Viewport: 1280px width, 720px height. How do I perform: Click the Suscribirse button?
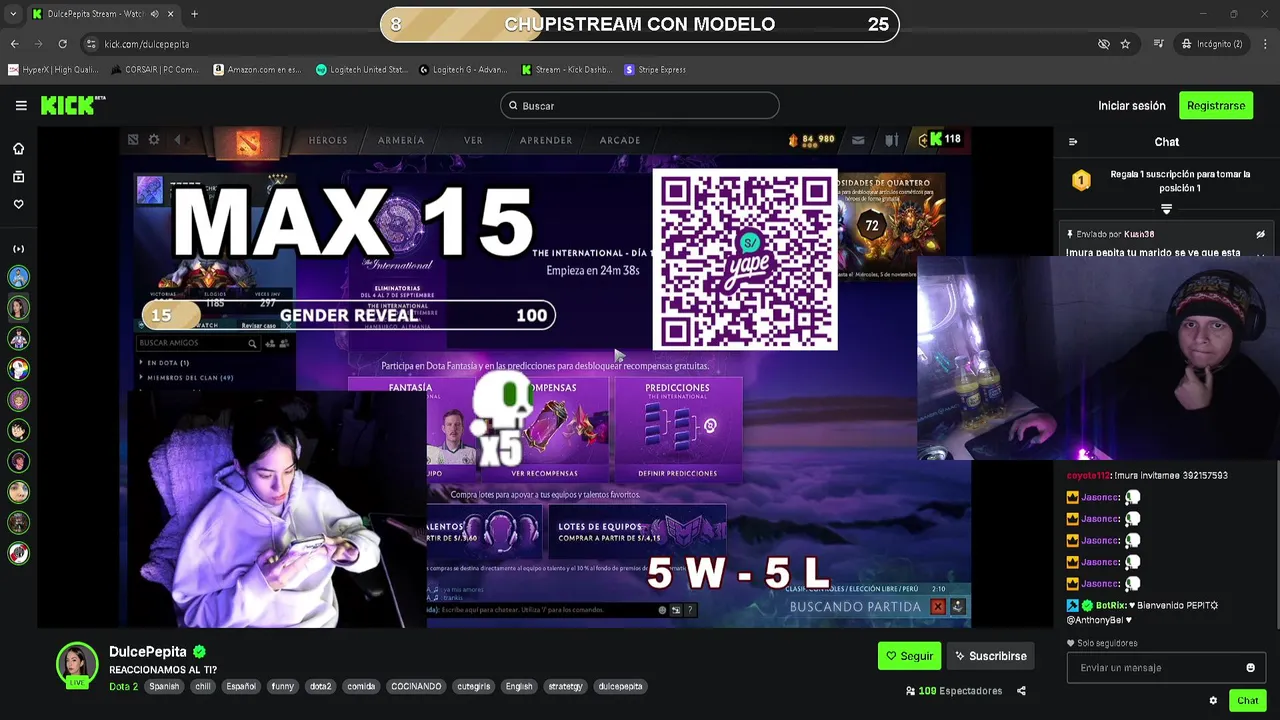990,656
